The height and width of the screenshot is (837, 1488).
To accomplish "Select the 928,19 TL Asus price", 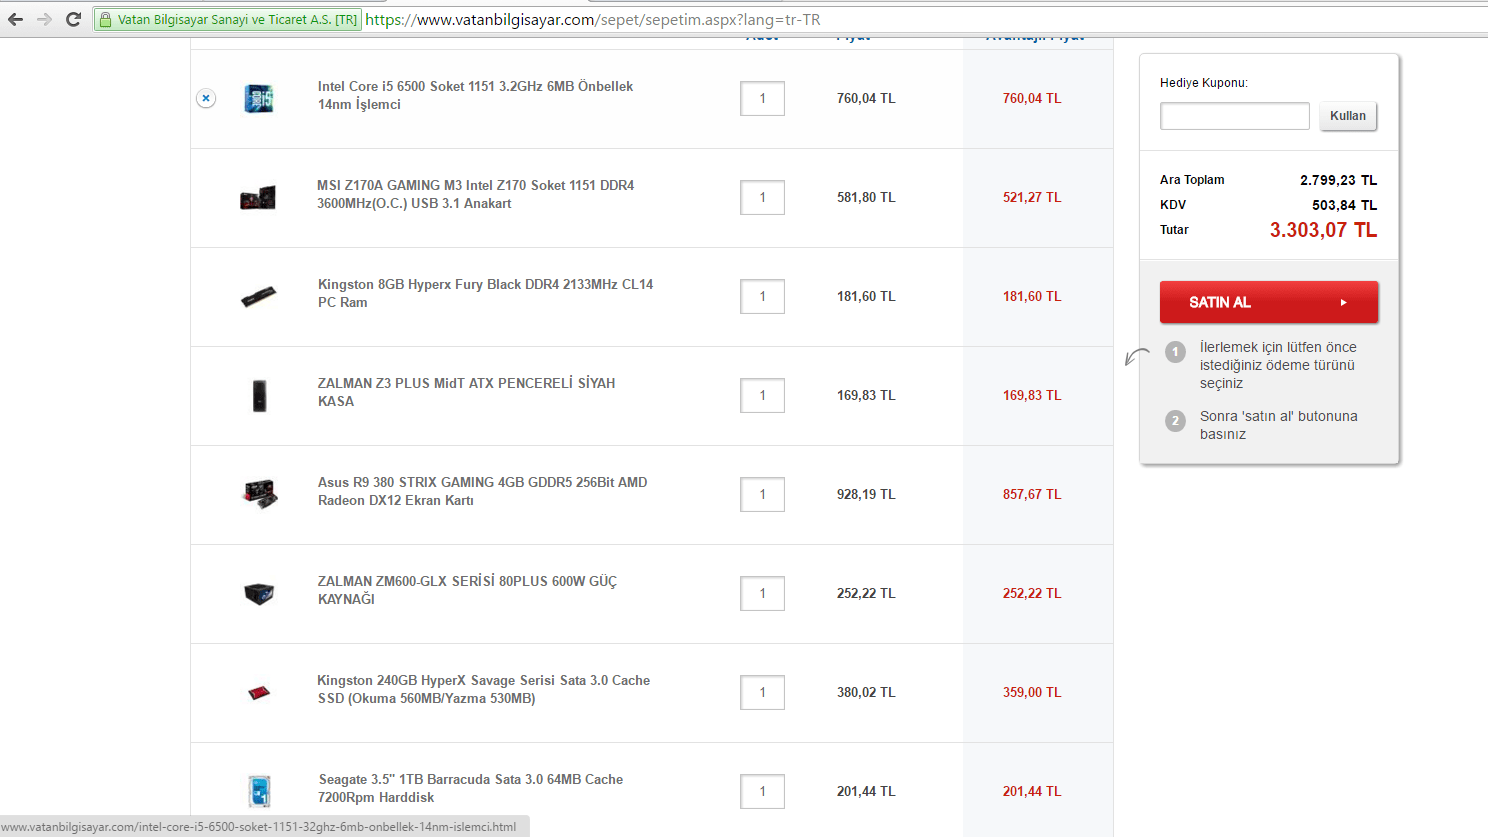I will pyautogui.click(x=866, y=494).
